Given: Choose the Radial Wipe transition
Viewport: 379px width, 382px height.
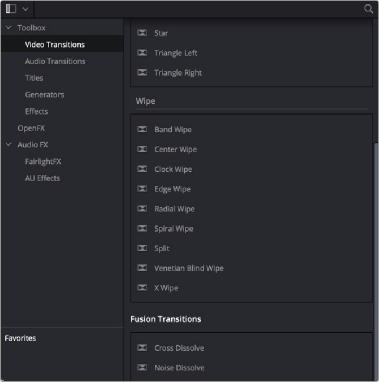Looking at the screenshot, I should point(174,209).
